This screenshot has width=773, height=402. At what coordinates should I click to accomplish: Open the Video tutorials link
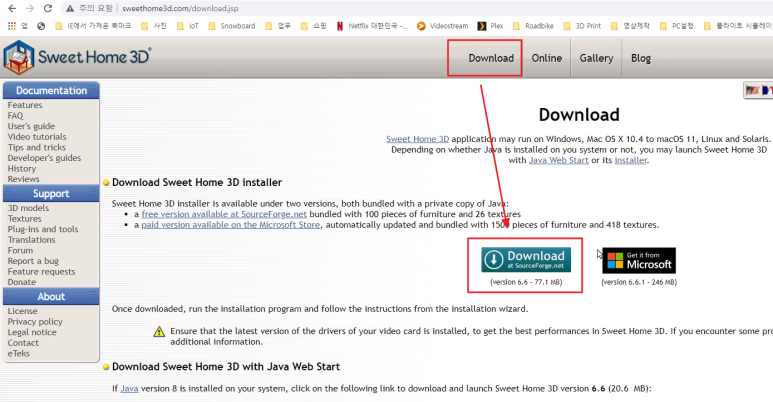(x=37, y=137)
